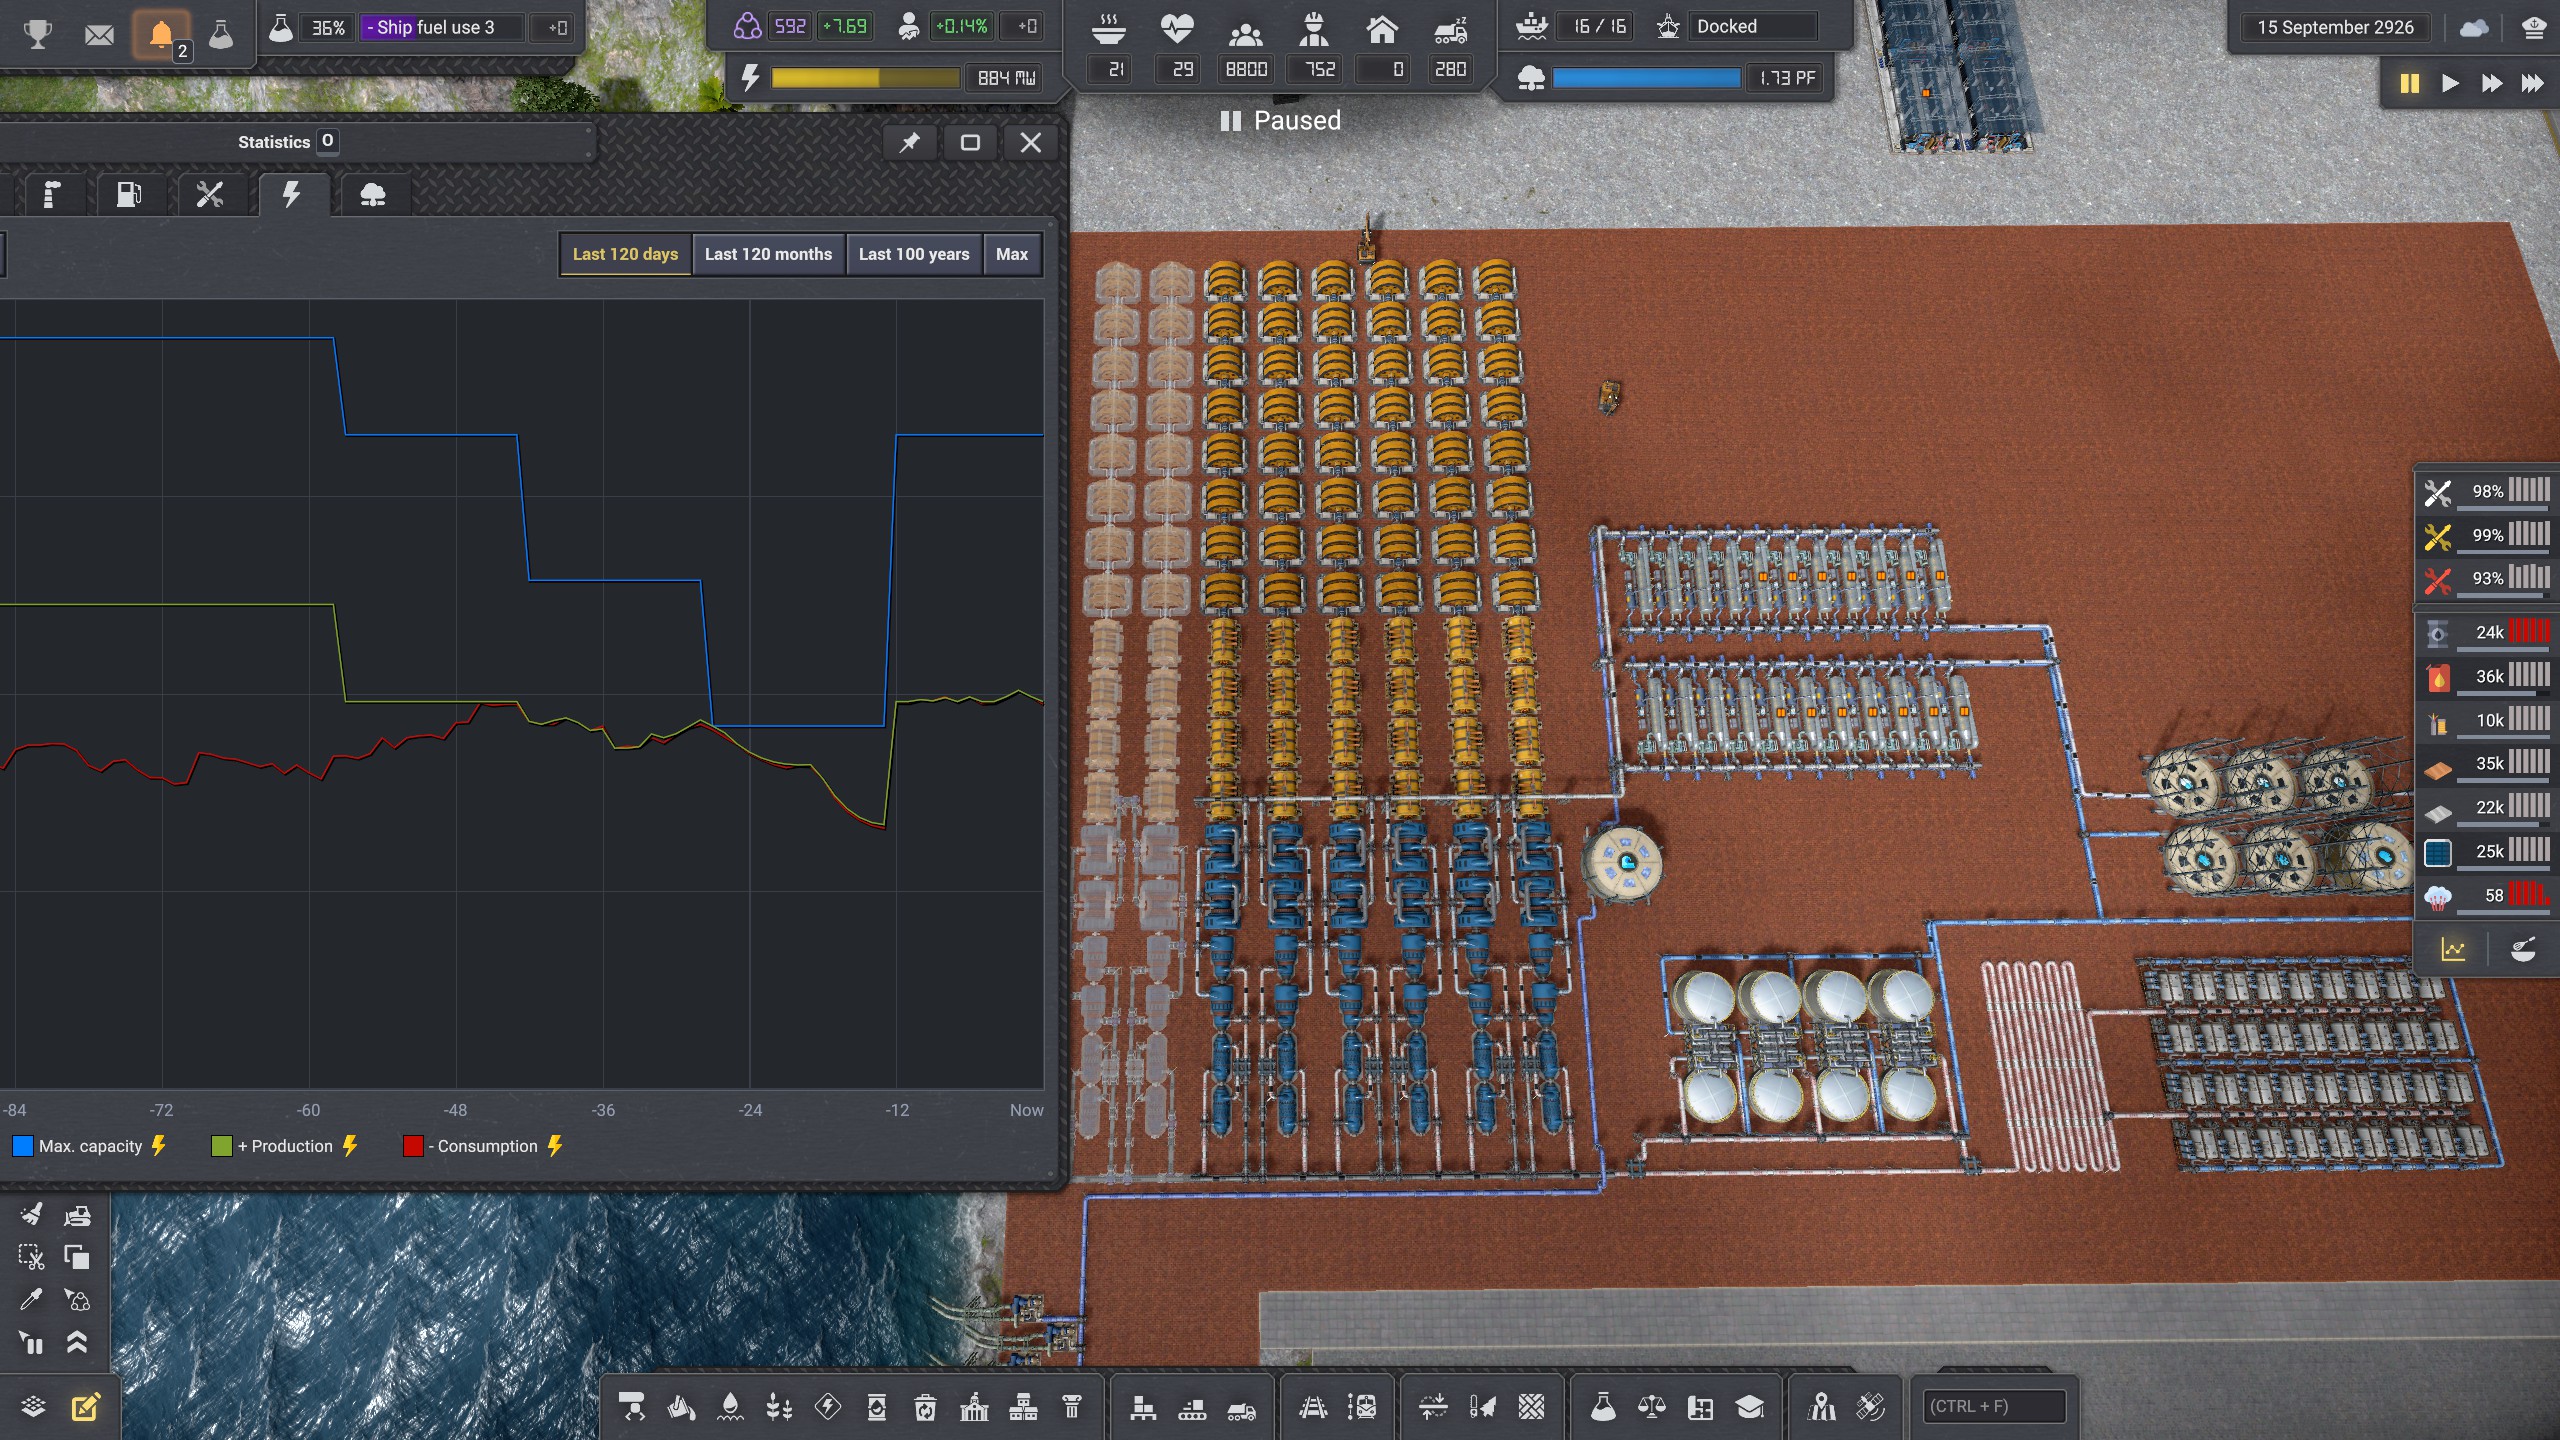This screenshot has width=2560, height=1440.
Task: Open the notifications bell icon
Action: (x=160, y=35)
